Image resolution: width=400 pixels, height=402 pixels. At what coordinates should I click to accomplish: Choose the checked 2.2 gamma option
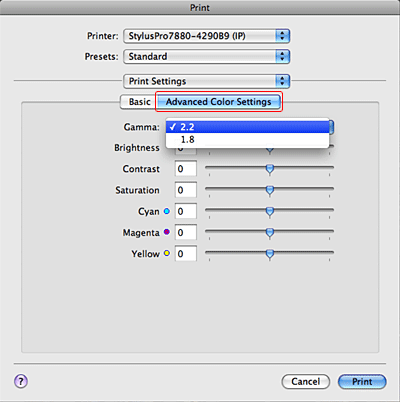click(x=247, y=127)
